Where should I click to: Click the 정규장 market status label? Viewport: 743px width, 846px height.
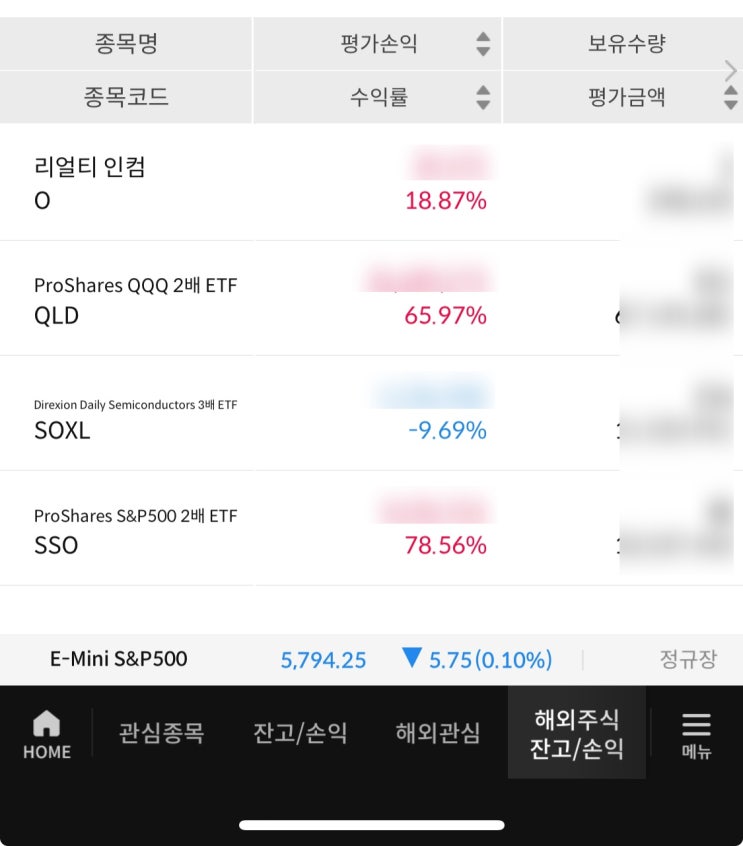tap(688, 659)
